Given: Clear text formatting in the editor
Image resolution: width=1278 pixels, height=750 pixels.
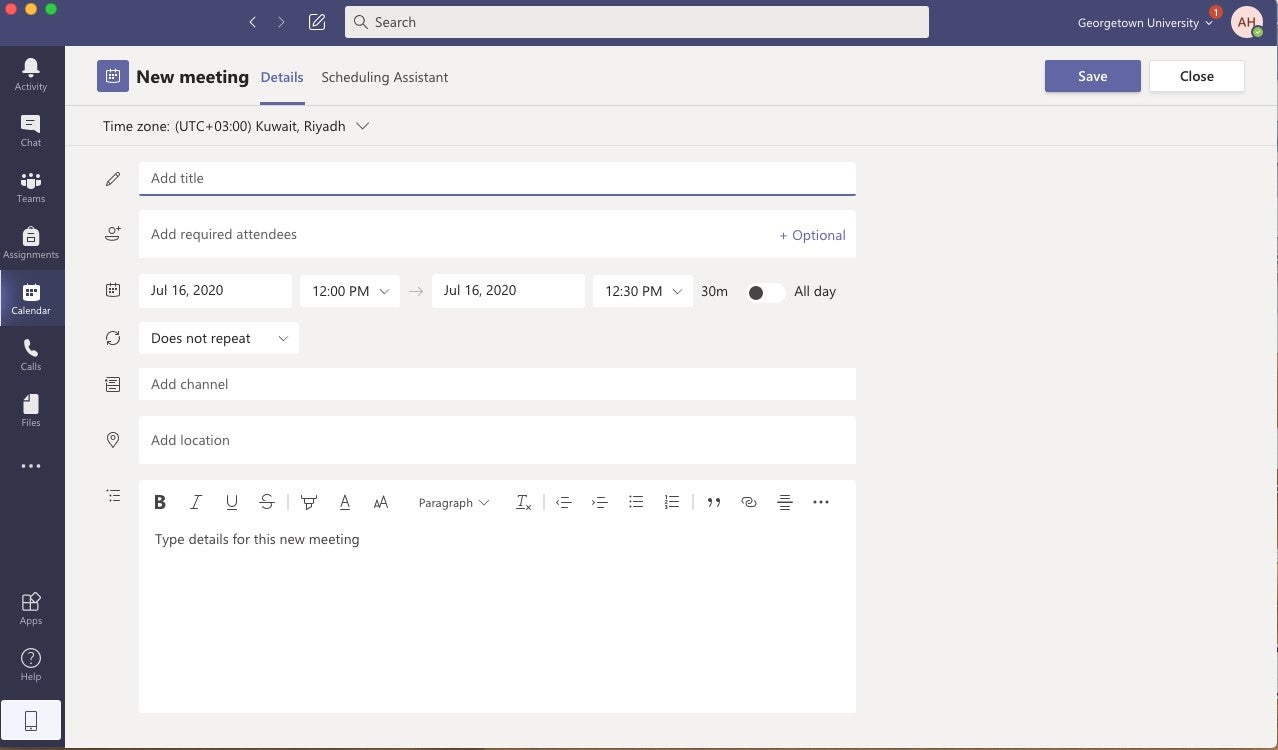Looking at the screenshot, I should click(x=523, y=502).
